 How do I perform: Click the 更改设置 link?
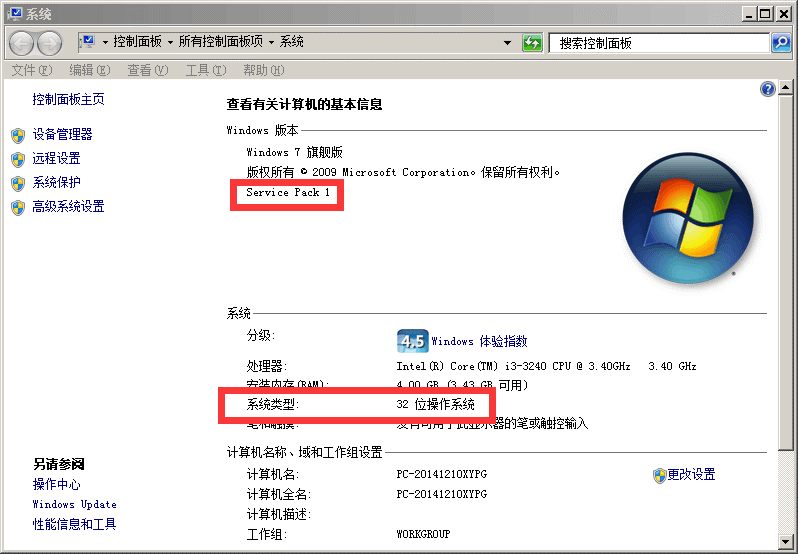click(x=692, y=475)
